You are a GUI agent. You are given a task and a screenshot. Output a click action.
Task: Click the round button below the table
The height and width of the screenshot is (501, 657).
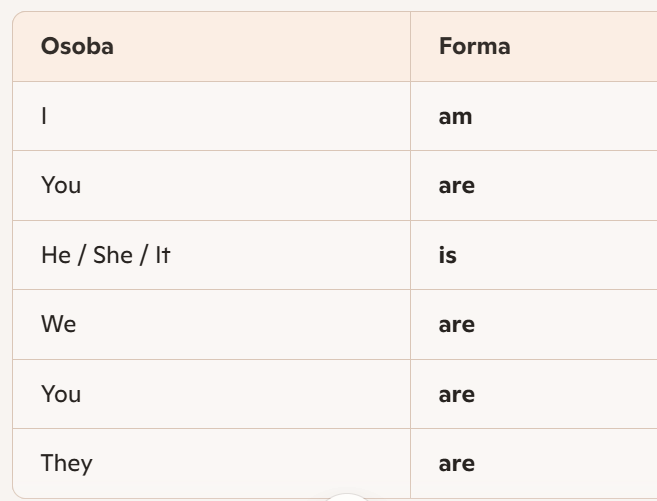348,496
